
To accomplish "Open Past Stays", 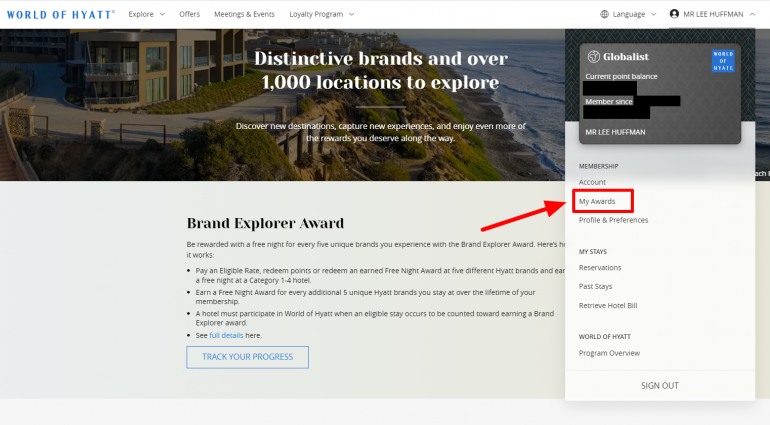I will click(595, 286).
